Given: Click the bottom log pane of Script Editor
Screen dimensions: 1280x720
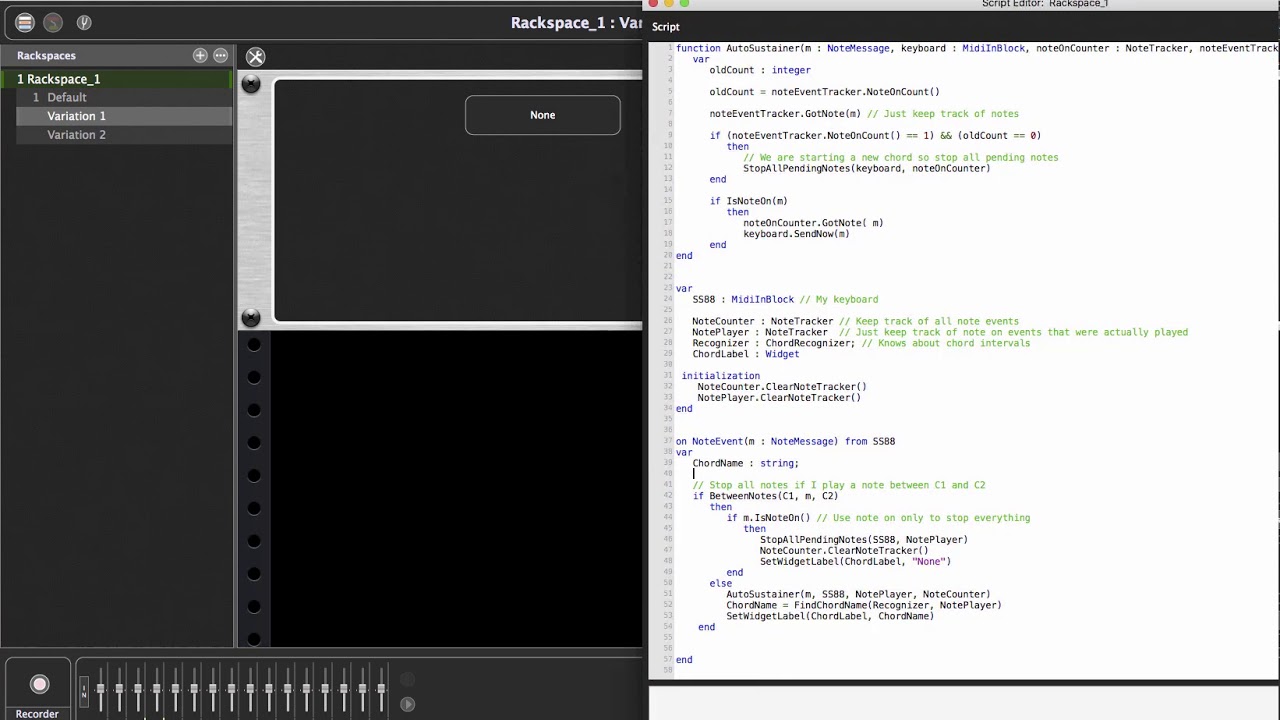Looking at the screenshot, I should [964, 703].
